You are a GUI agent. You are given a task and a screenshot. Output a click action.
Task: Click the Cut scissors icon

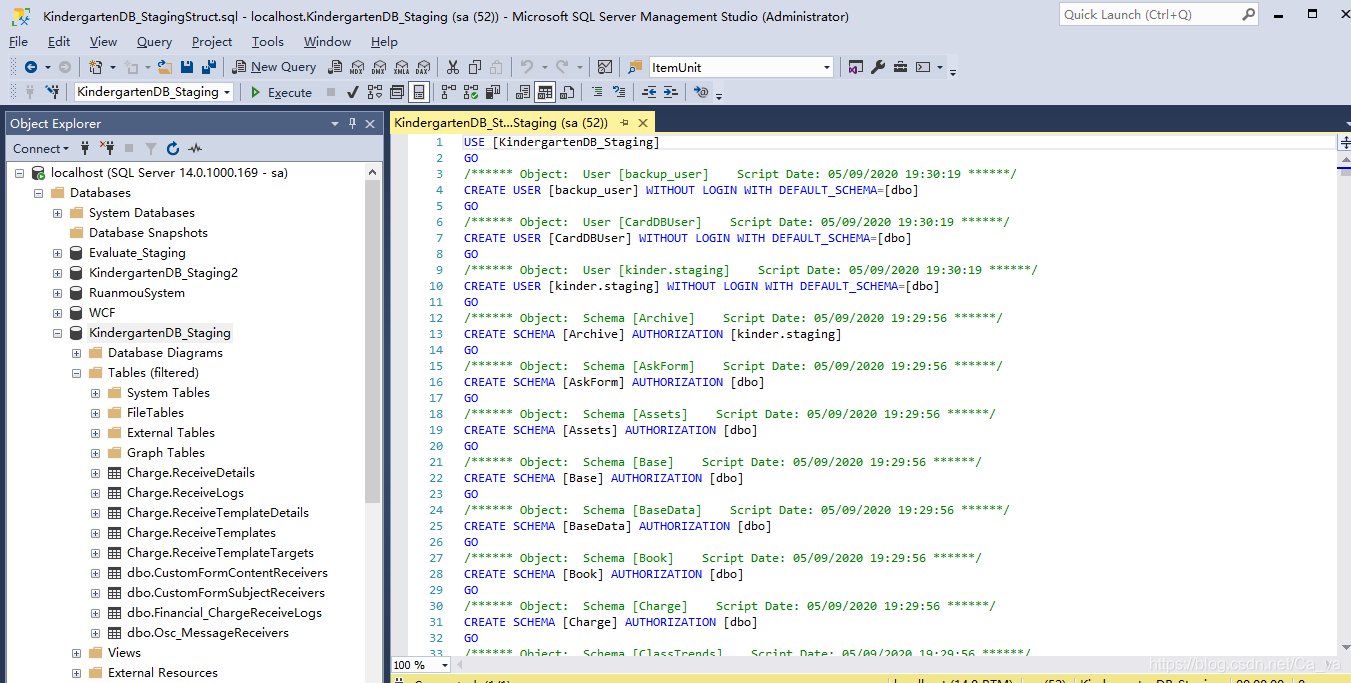point(452,67)
